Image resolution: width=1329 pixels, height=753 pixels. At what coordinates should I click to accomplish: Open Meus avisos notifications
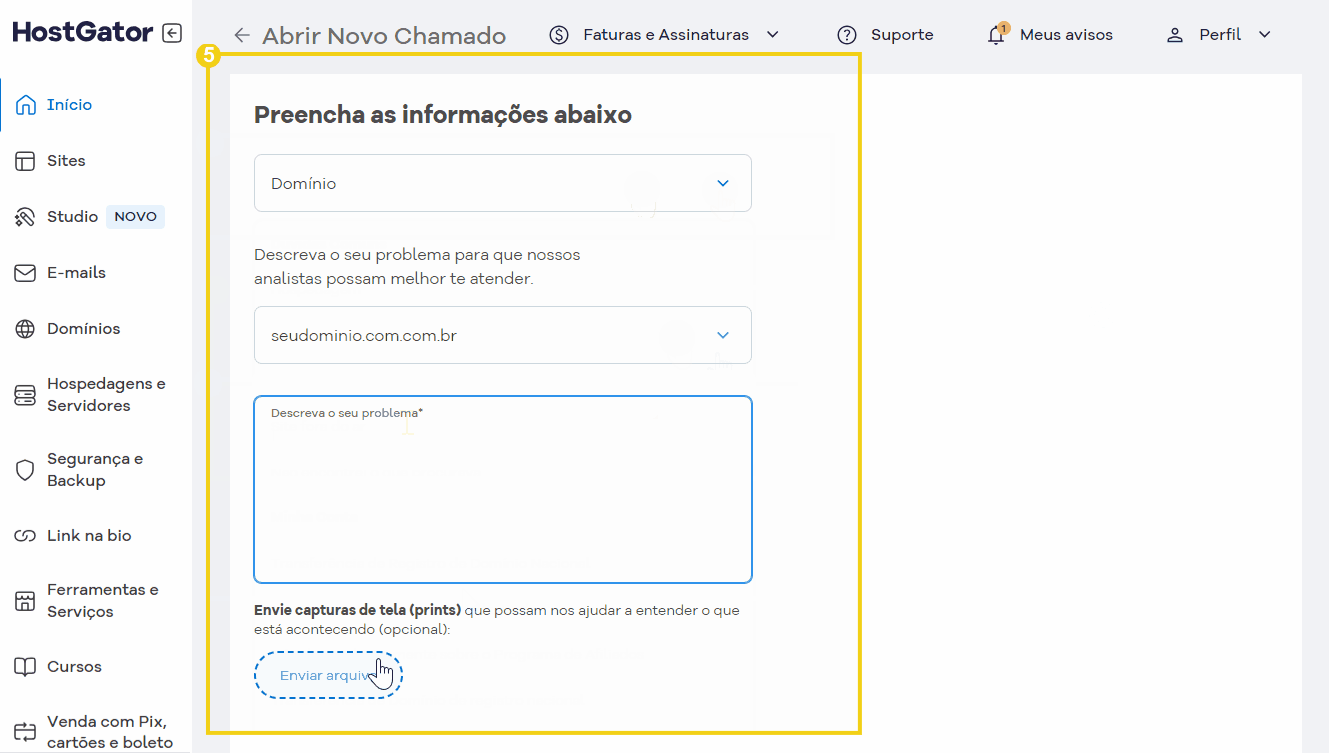[x=1066, y=35]
